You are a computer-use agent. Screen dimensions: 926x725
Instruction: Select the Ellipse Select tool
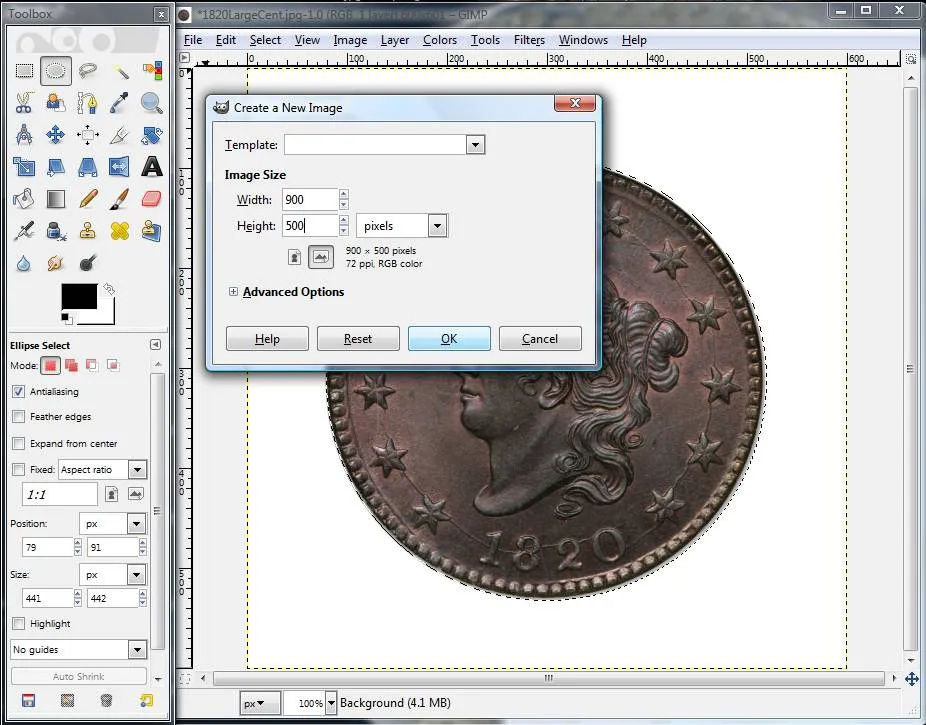(56, 71)
